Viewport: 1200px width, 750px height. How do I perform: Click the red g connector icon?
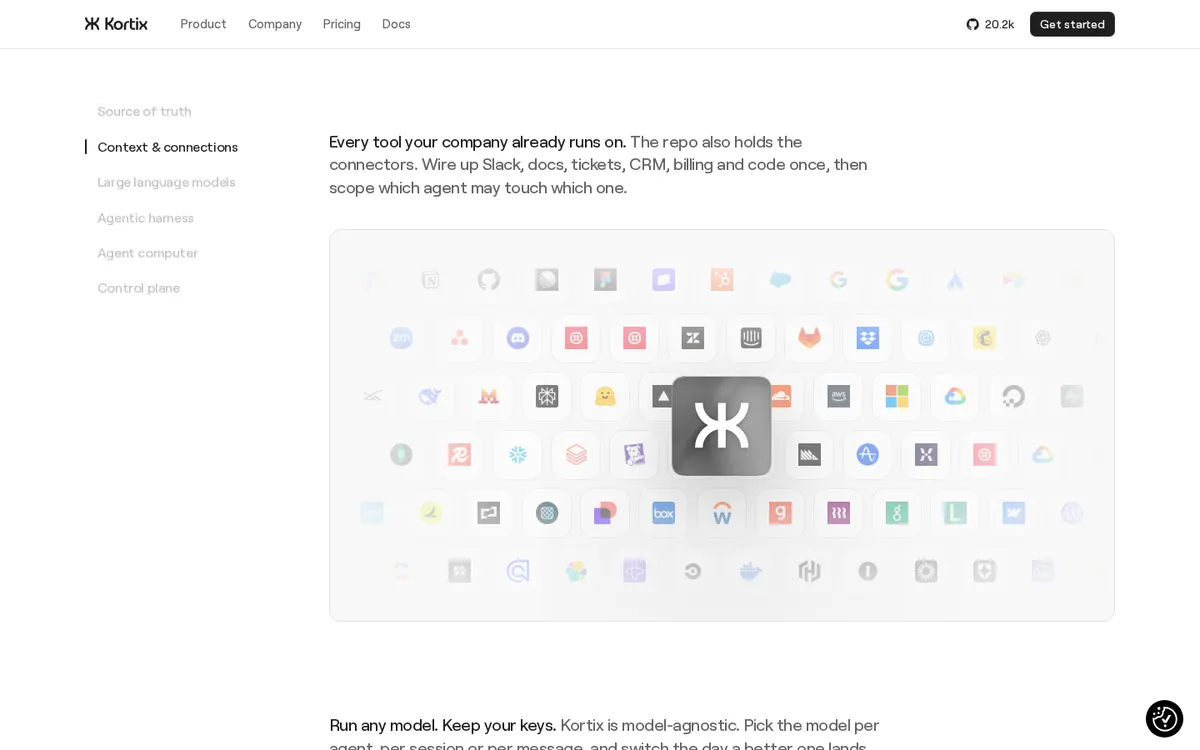click(x=780, y=513)
